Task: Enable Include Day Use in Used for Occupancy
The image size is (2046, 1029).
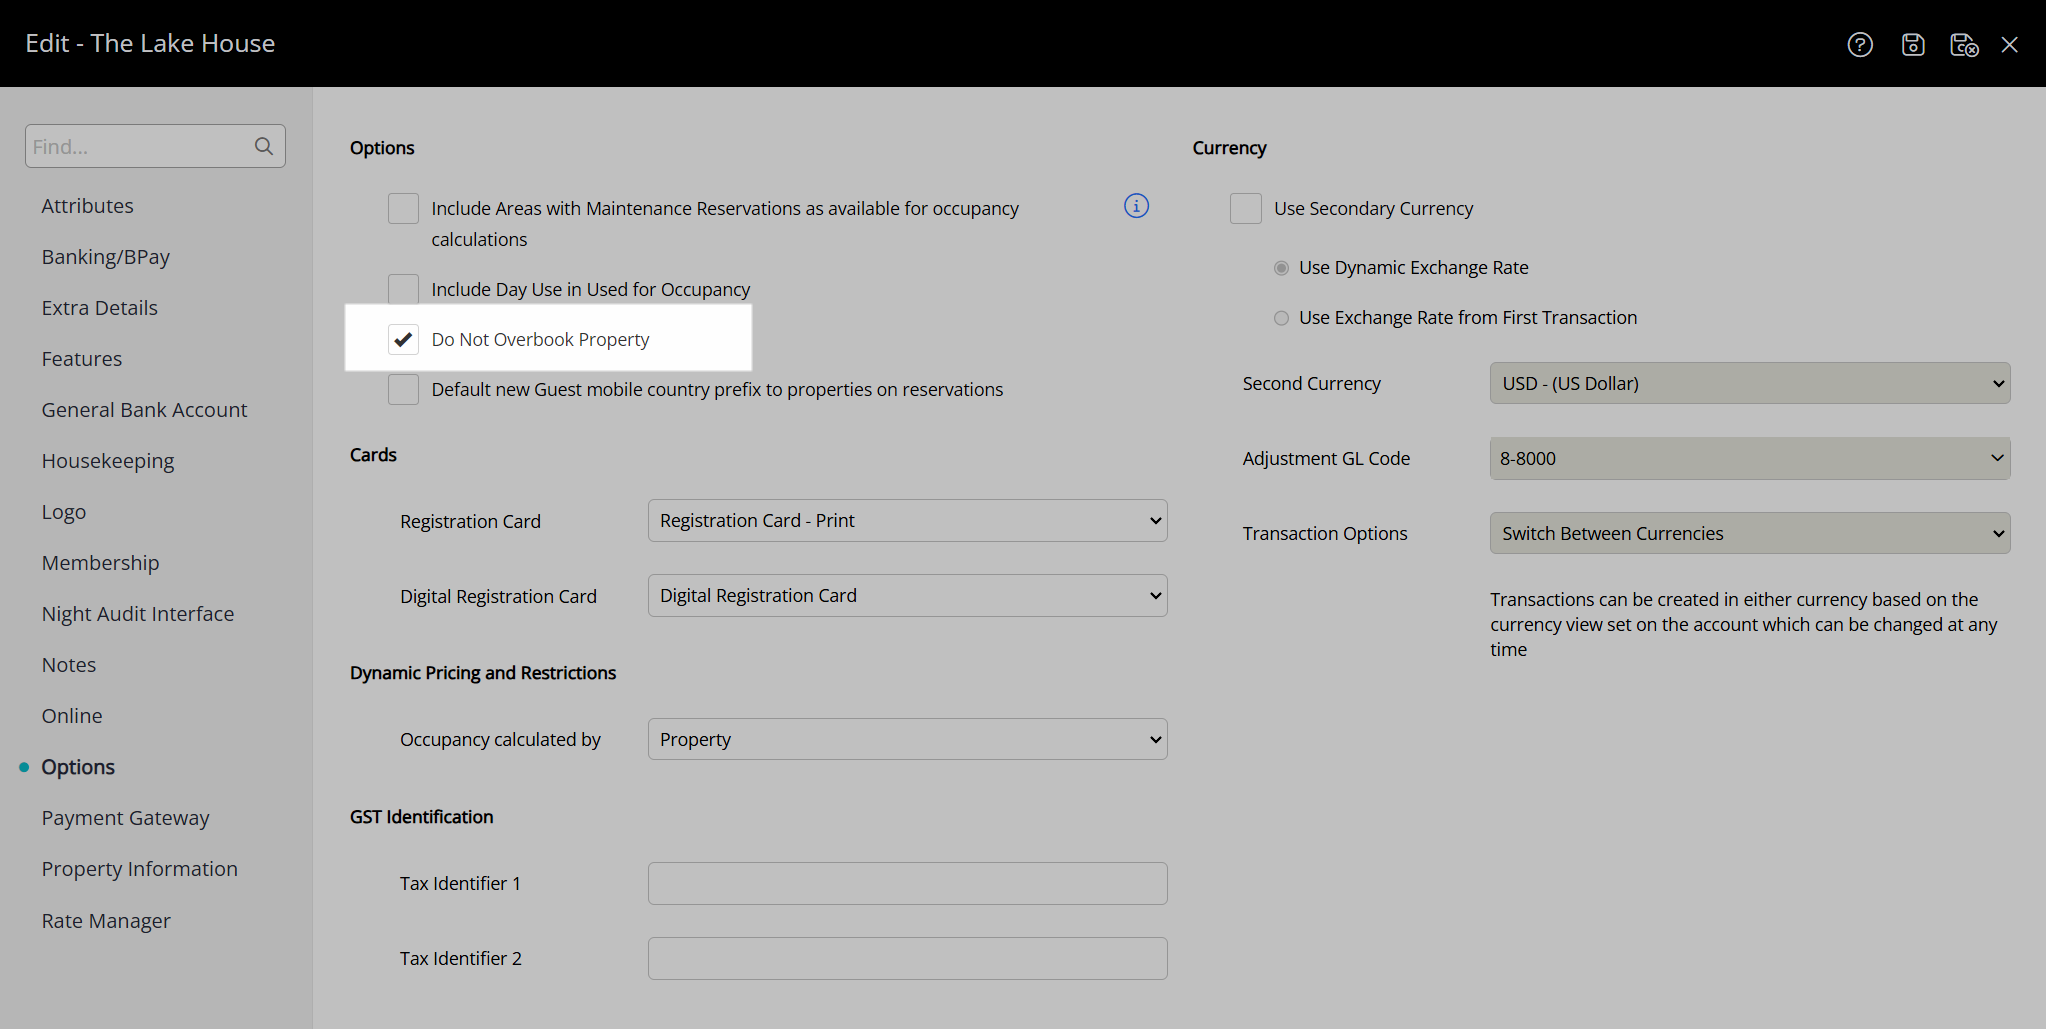Action: pos(403,289)
